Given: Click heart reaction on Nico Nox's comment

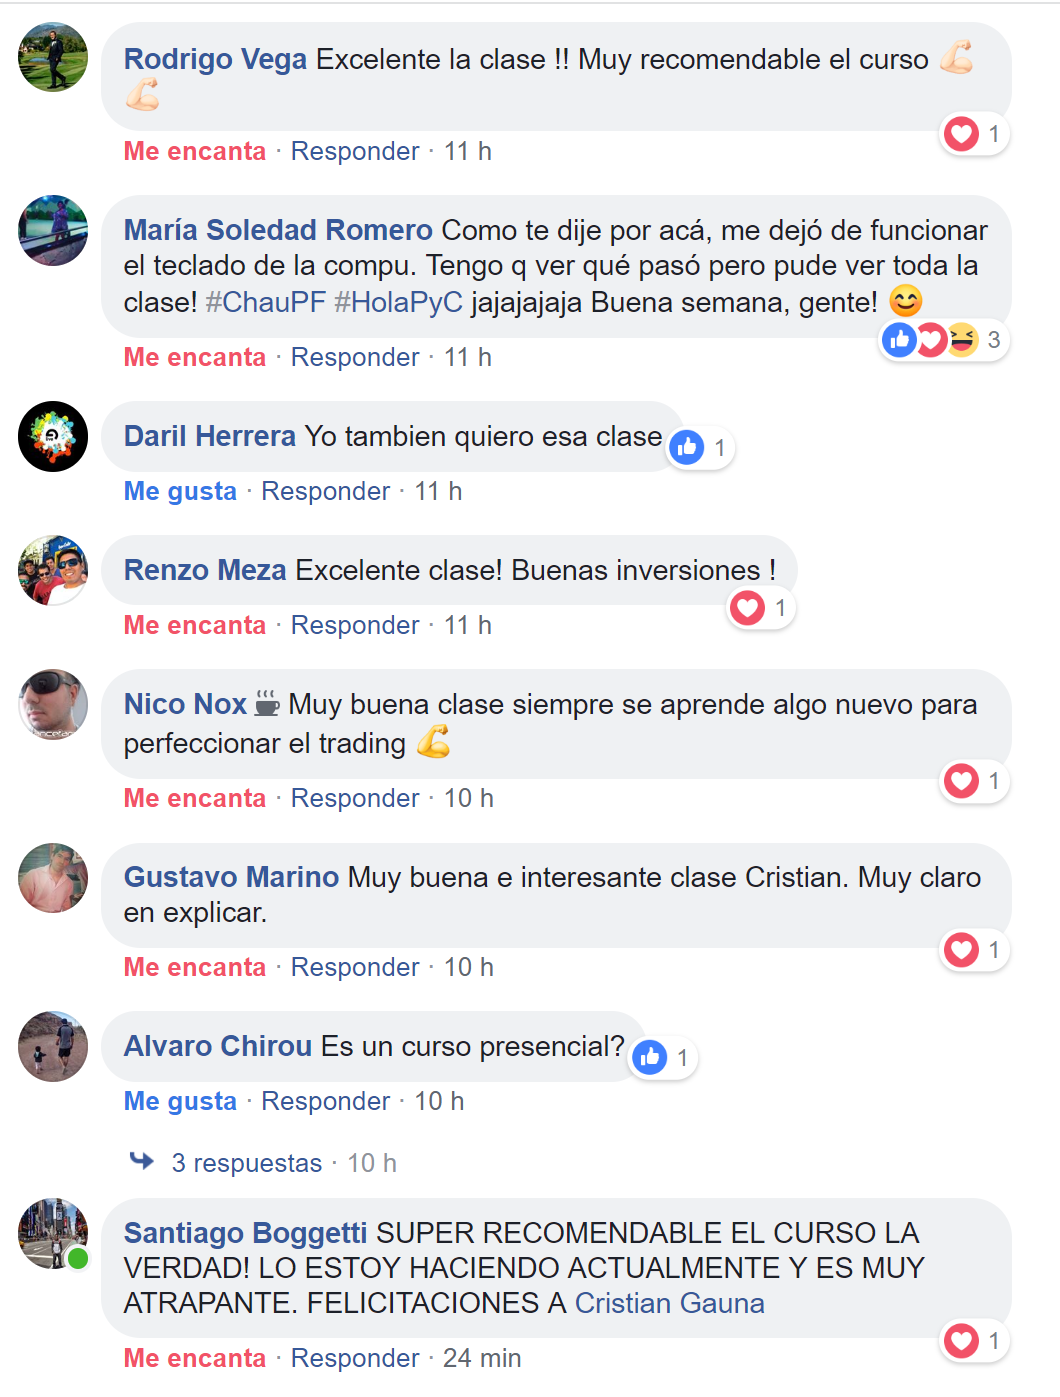Looking at the screenshot, I should point(962,781).
